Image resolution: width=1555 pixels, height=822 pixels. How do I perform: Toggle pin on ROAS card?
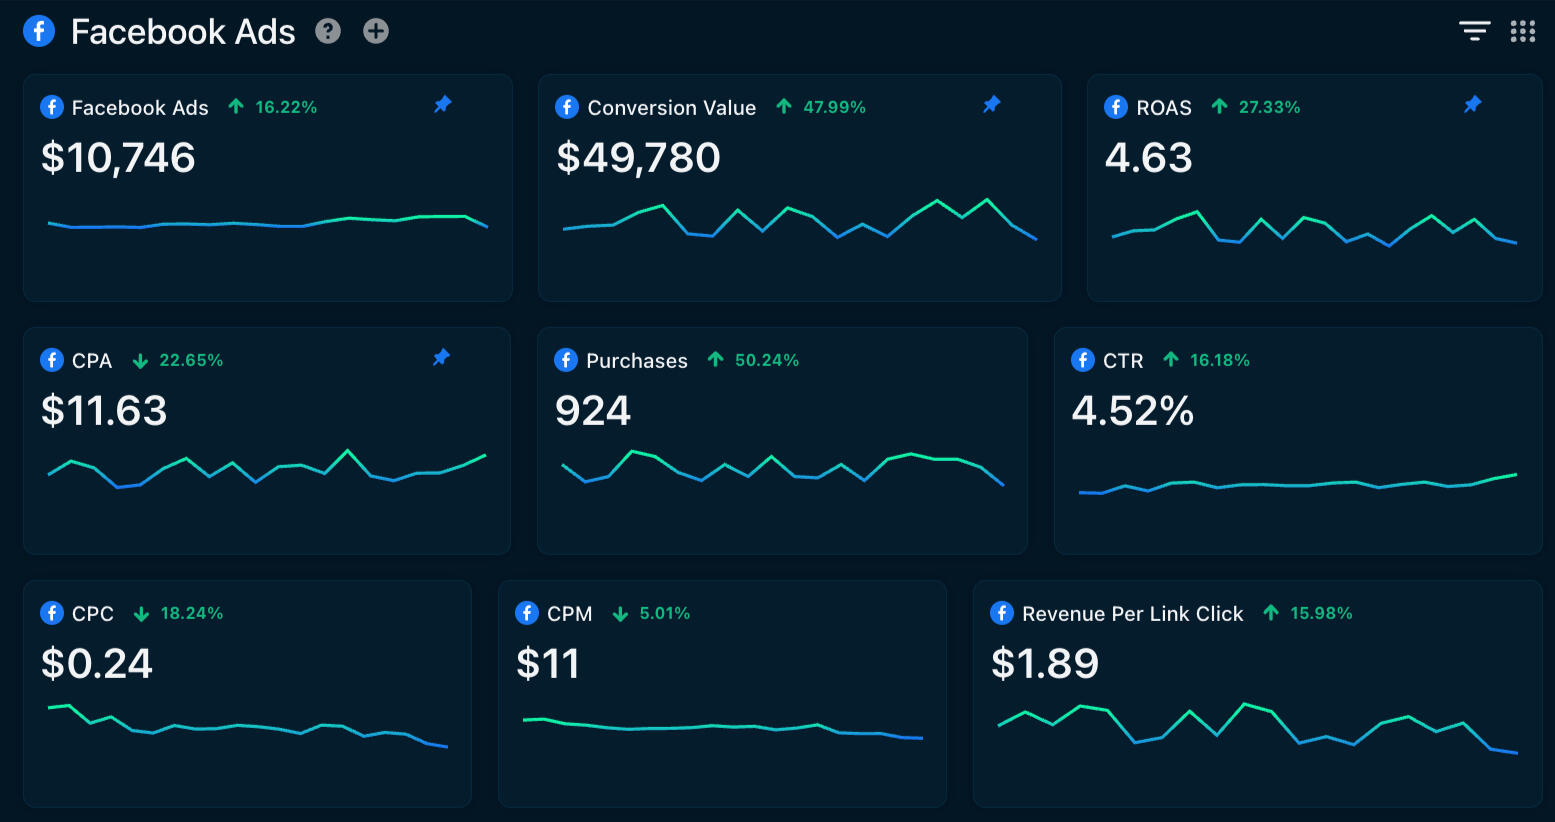(x=1472, y=105)
